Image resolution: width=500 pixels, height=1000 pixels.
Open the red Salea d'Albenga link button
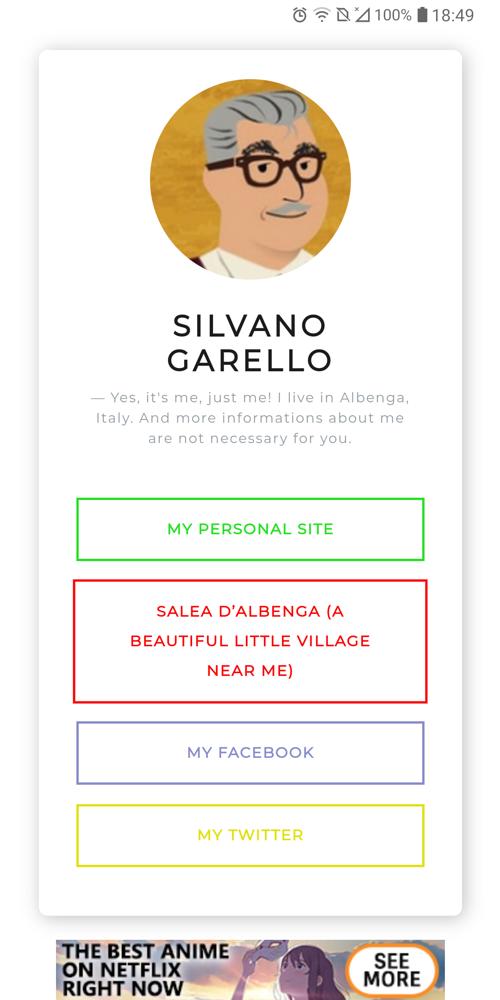pyautogui.click(x=250, y=641)
